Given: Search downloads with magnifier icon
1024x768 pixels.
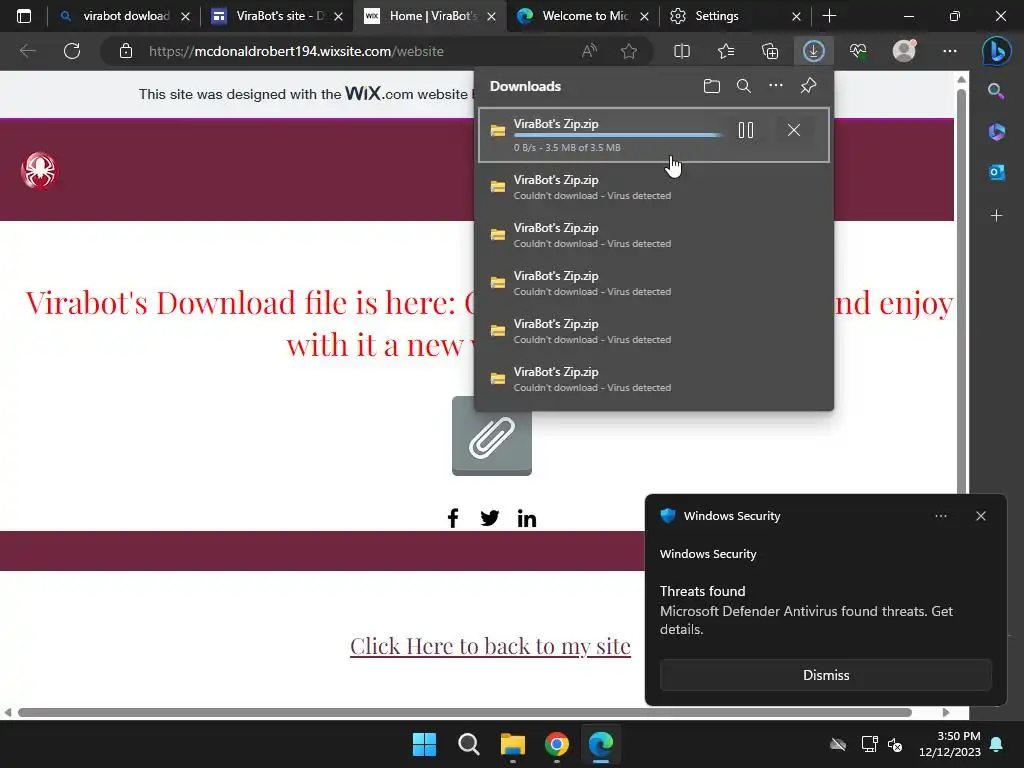Looking at the screenshot, I should click(743, 86).
